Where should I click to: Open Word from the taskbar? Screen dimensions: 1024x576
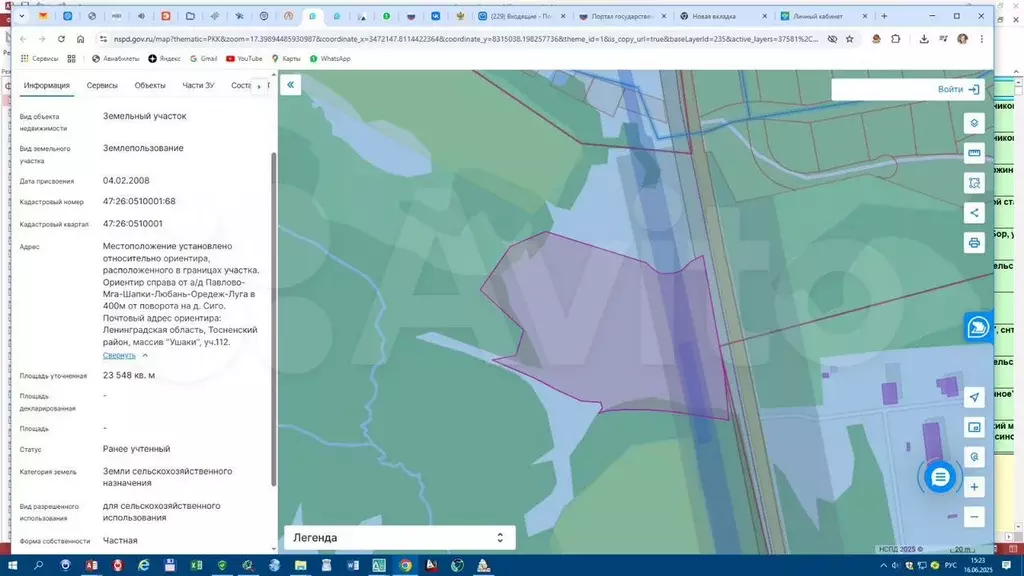[x=353, y=565]
